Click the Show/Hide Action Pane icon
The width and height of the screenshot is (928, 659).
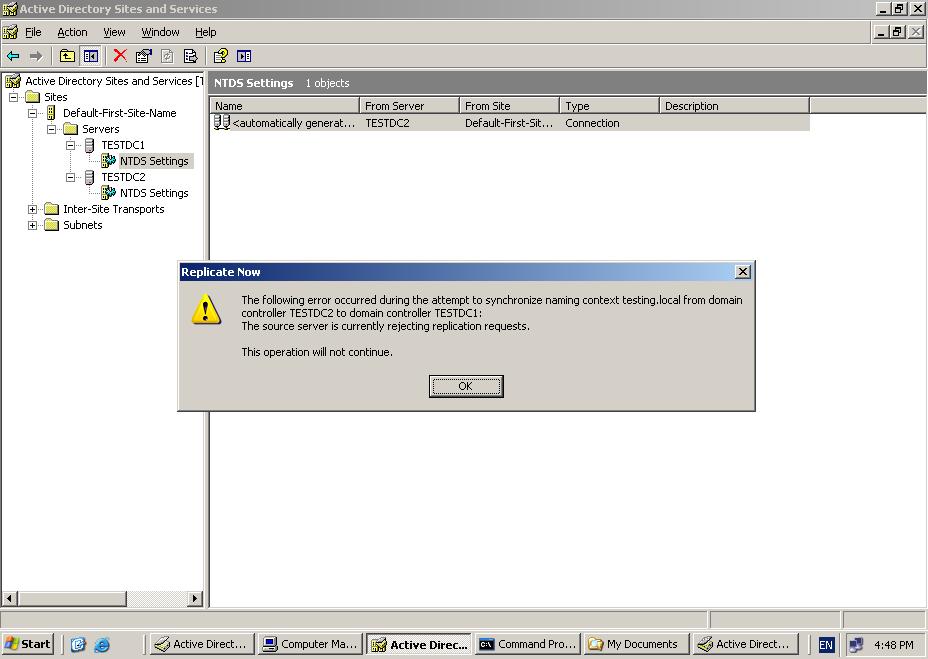pyautogui.click(x=244, y=56)
